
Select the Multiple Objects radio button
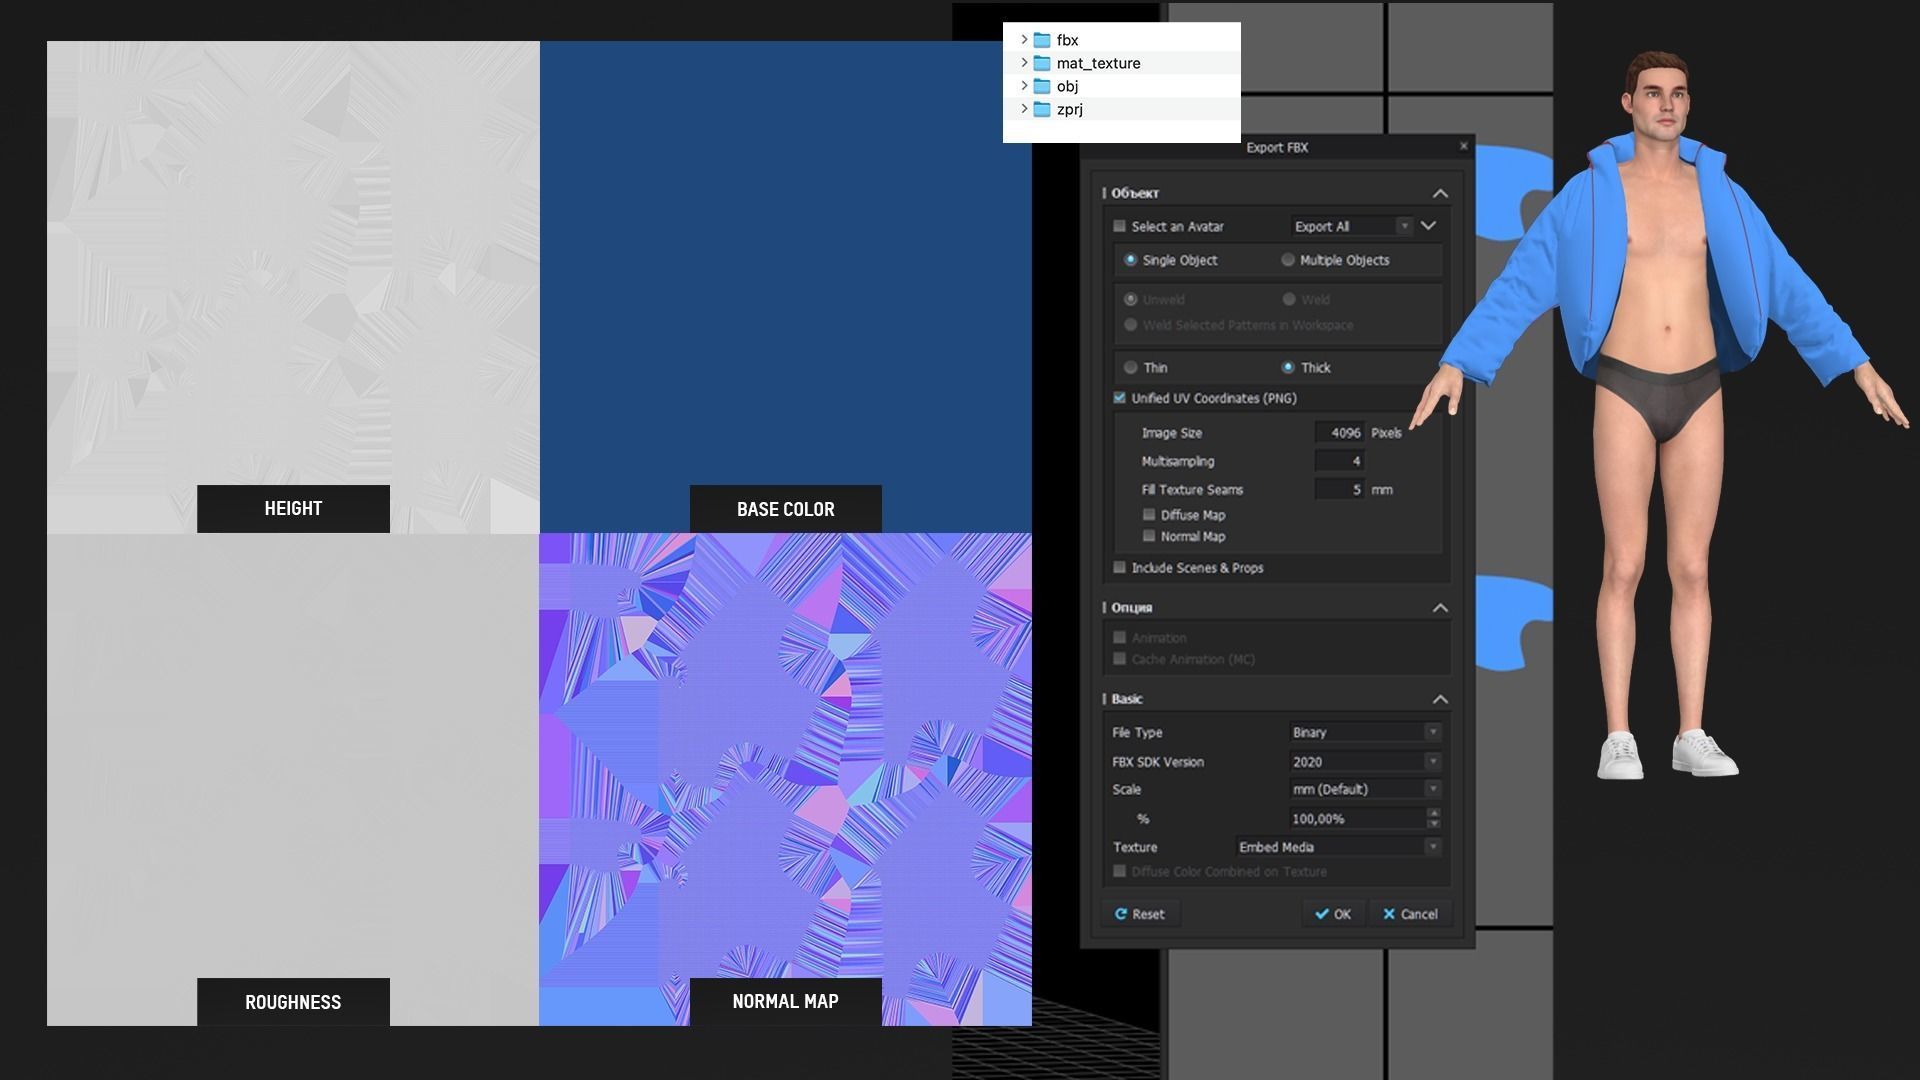pos(1288,260)
